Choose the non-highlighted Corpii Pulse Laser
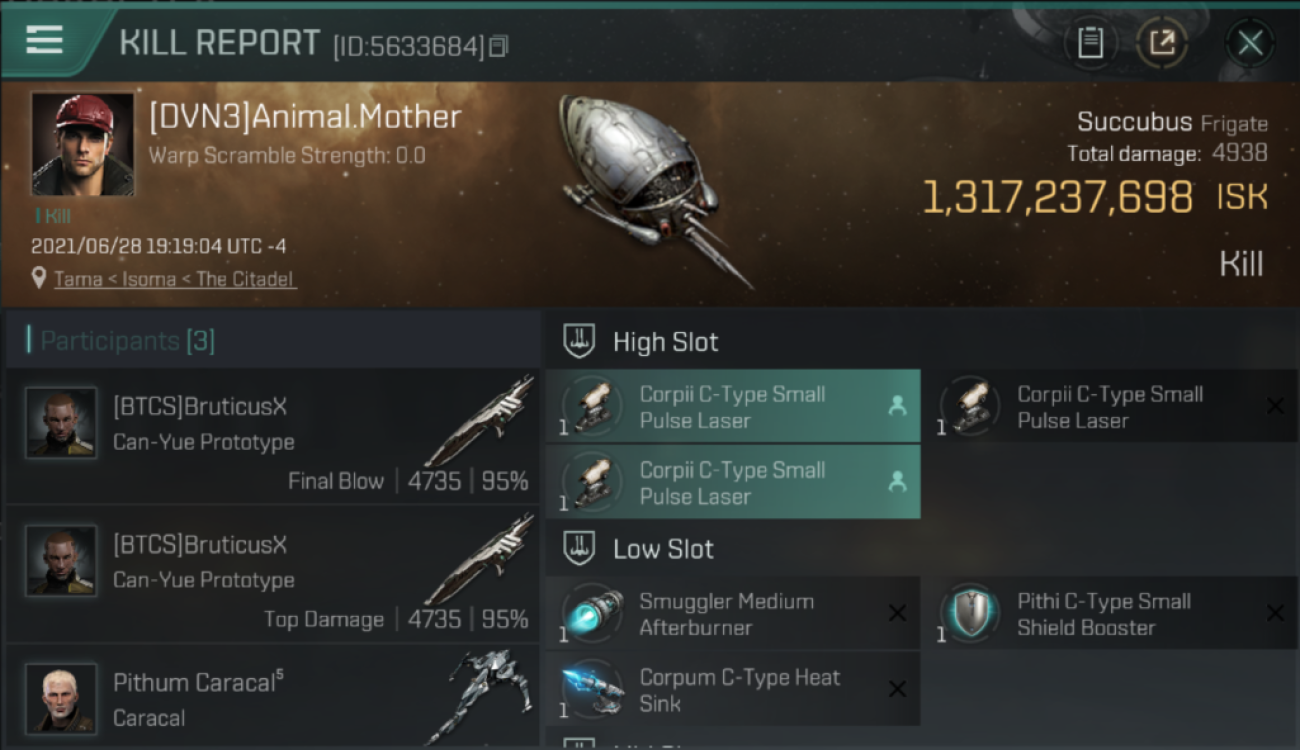The width and height of the screenshot is (1300, 750). tap(1118, 406)
